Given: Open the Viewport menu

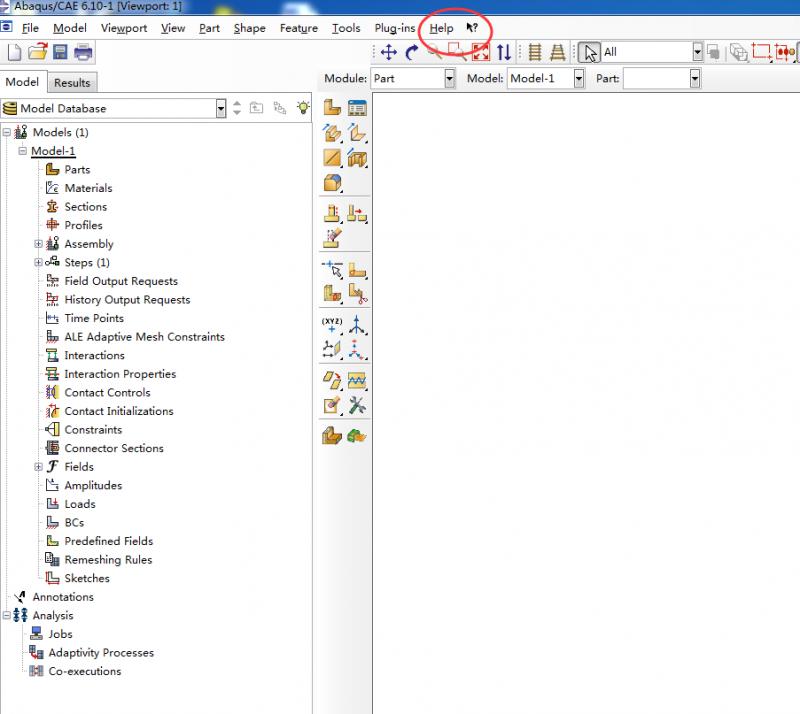Looking at the screenshot, I should pyautogui.click(x=124, y=28).
